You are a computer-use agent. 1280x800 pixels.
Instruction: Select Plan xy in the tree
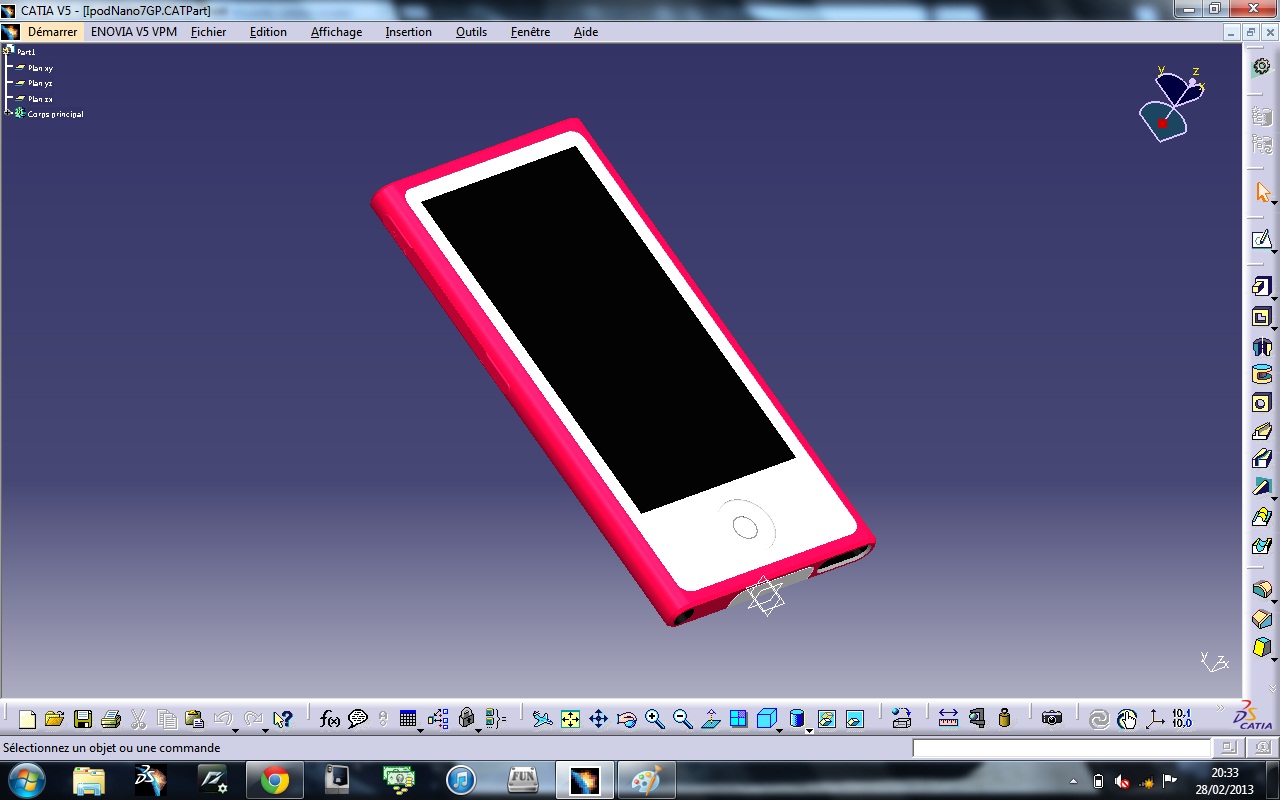pyautogui.click(x=40, y=68)
